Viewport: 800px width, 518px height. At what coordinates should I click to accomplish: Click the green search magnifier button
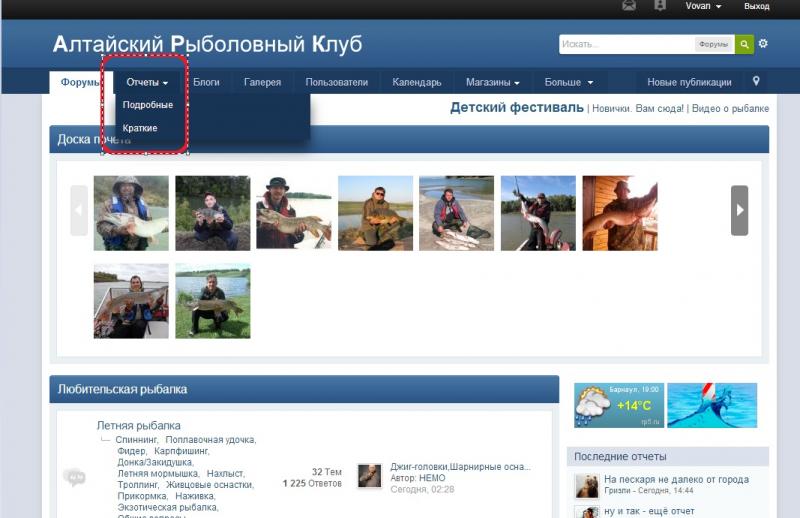pyautogui.click(x=744, y=44)
